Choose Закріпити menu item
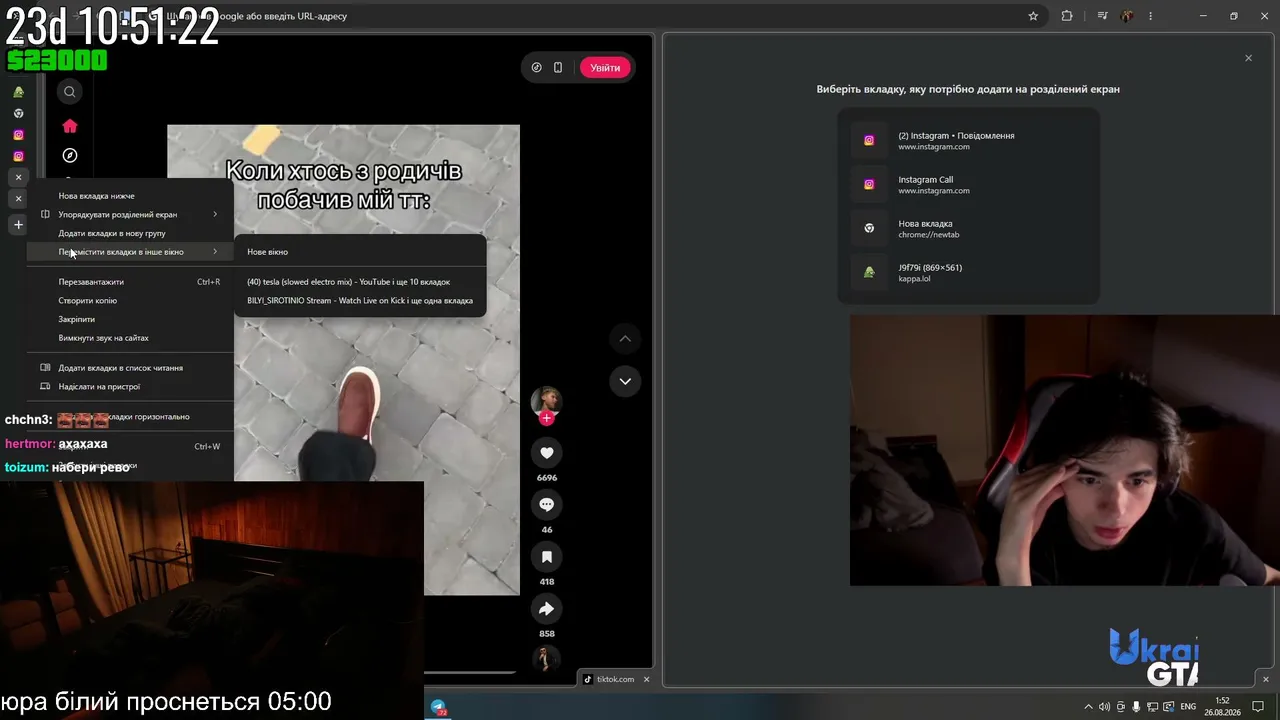This screenshot has height=720, width=1280. (130, 319)
